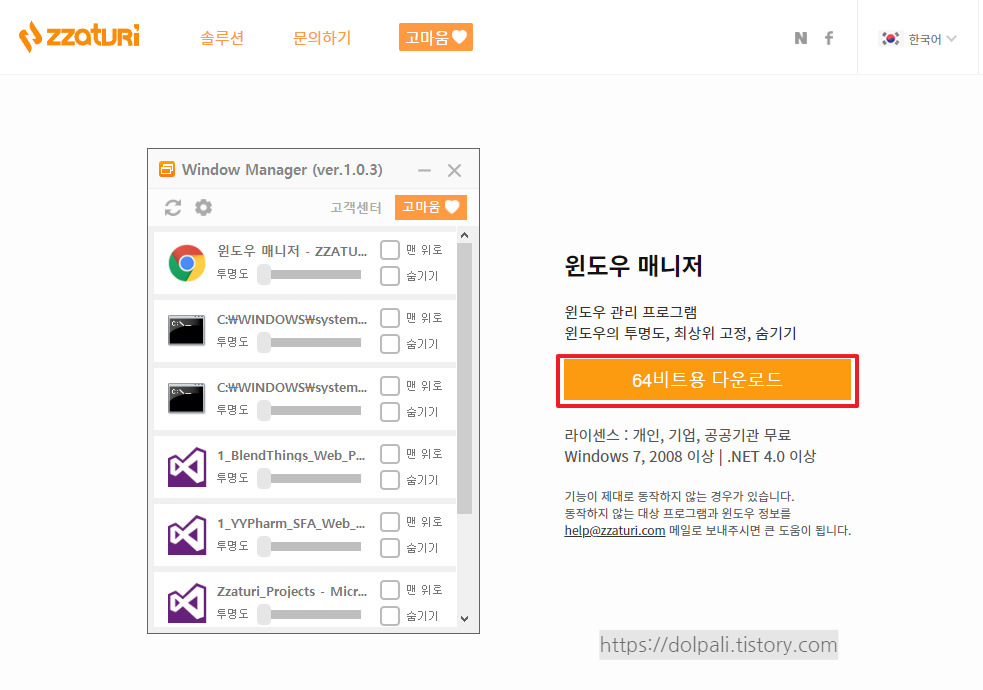Select the Zzaturi_Projects - Micr... row title

[292, 591]
